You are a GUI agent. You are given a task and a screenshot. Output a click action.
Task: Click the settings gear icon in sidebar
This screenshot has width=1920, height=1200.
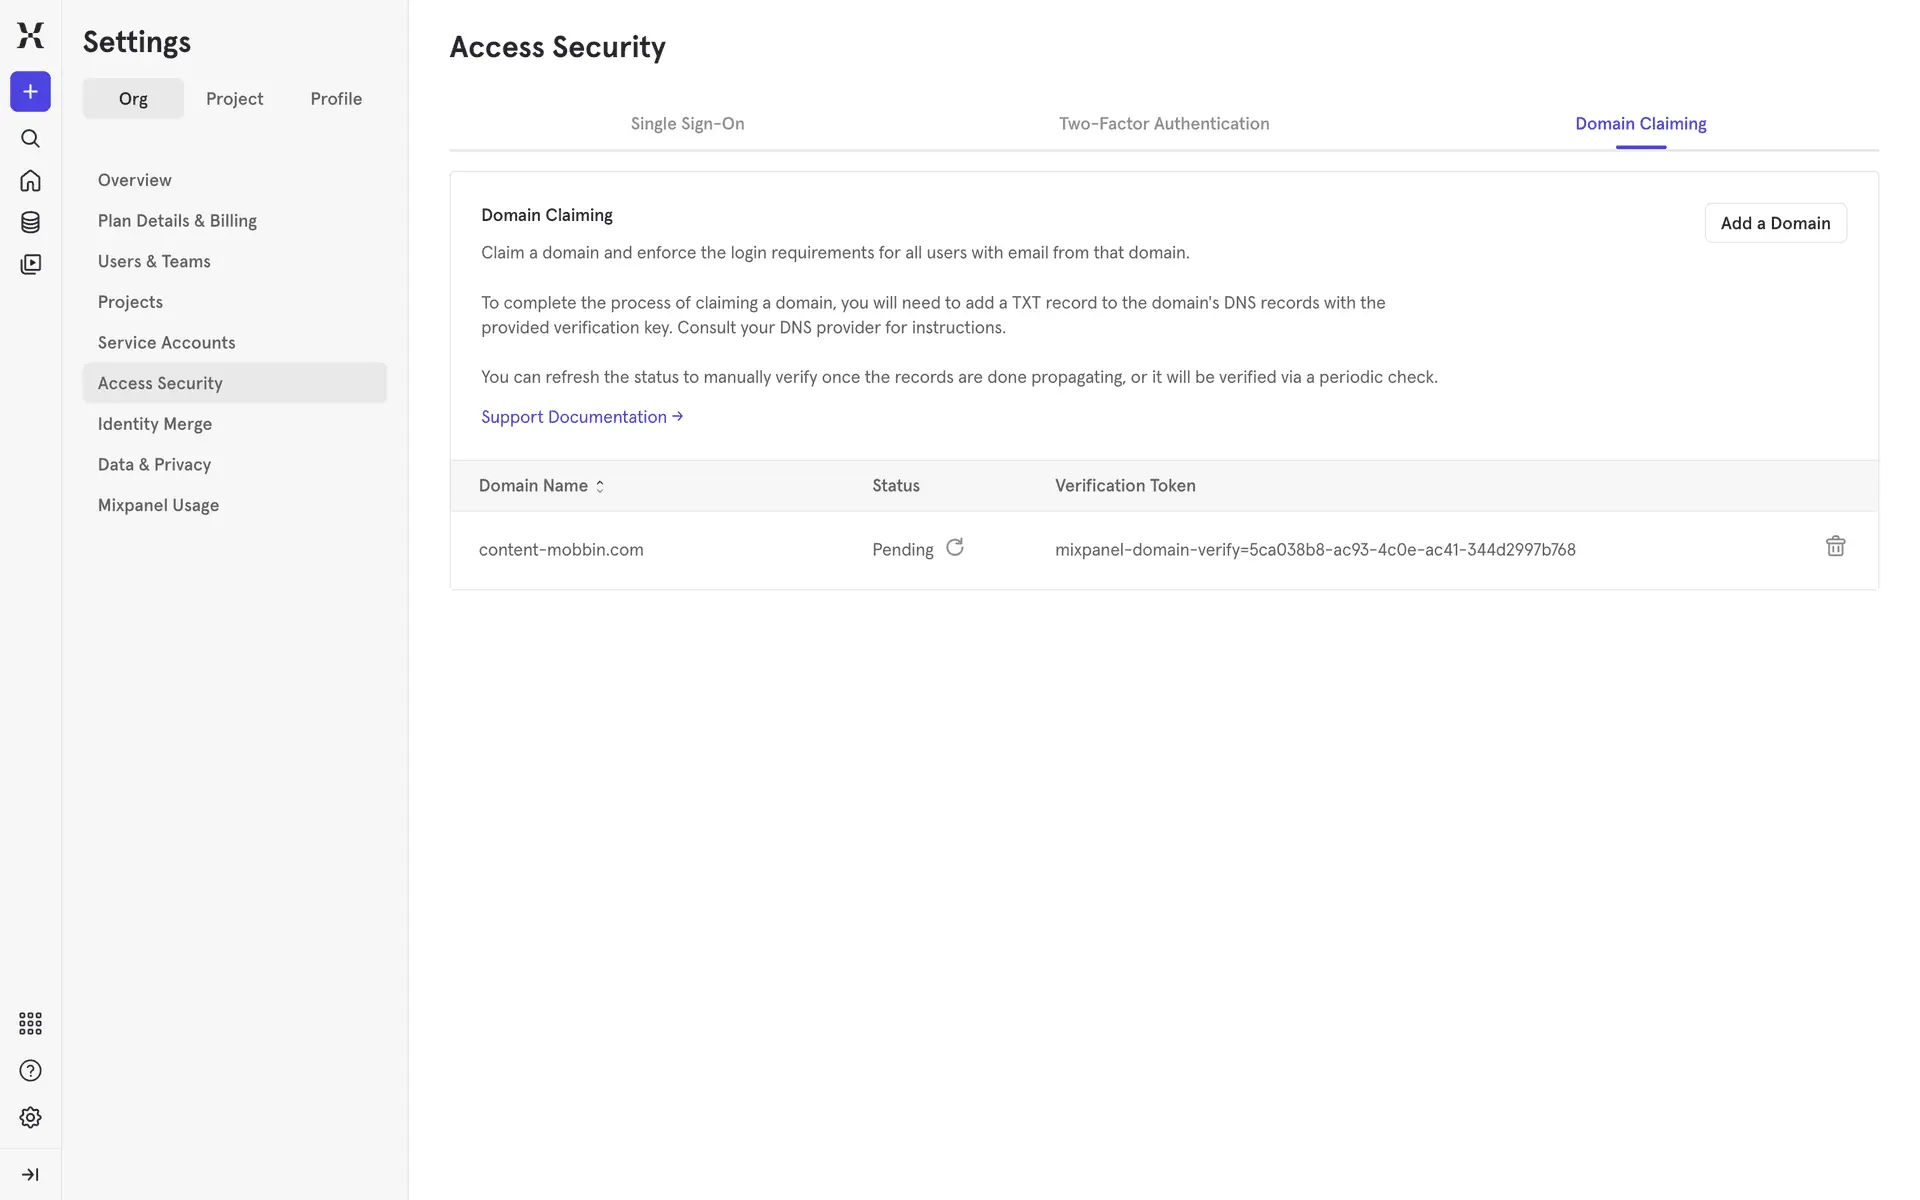click(x=30, y=1117)
